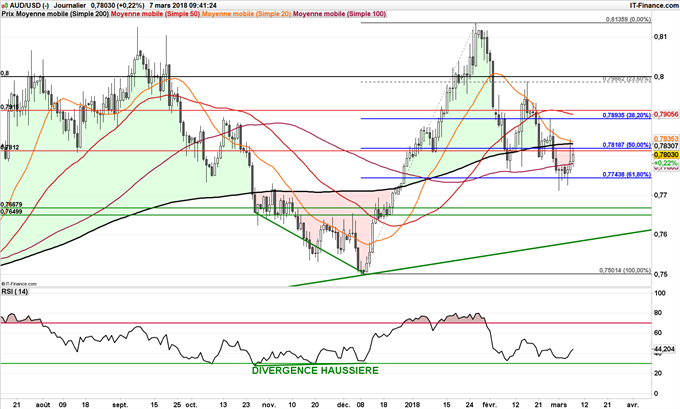This screenshot has height=409, width=680.
Task: Click the orange 0,78353 price tag
Action: pos(666,138)
